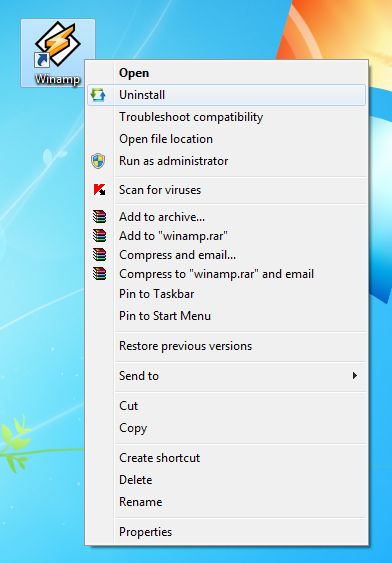Select Uninstall in the context menu
This screenshot has width=392, height=563.
click(x=227, y=95)
